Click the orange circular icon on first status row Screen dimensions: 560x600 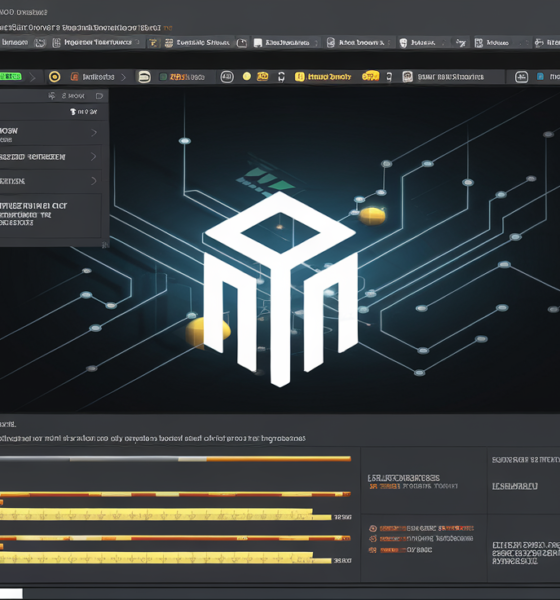(373, 528)
